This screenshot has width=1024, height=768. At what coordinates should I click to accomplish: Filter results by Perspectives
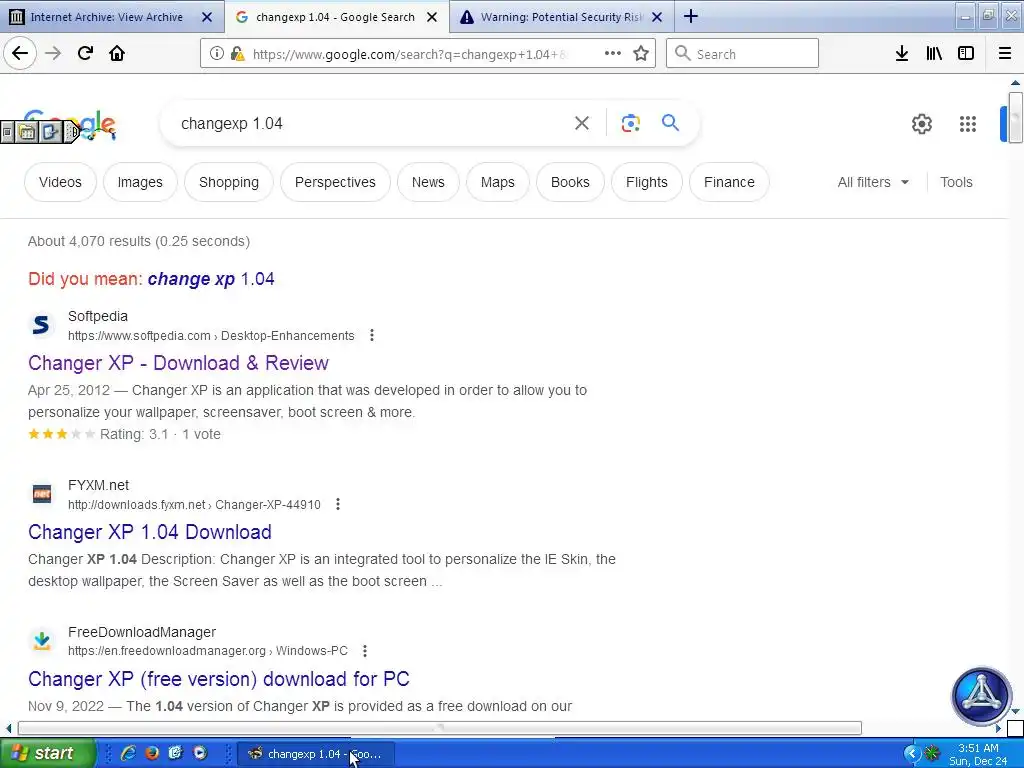335,182
